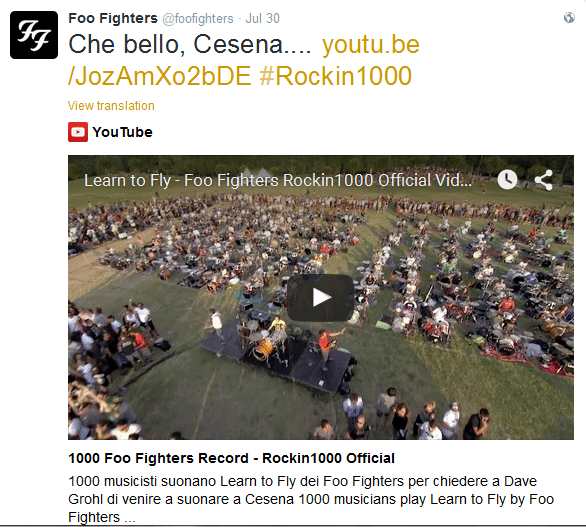Select the Che bello, Cesena tweet text
This screenshot has width=586, height=527.
tap(189, 44)
